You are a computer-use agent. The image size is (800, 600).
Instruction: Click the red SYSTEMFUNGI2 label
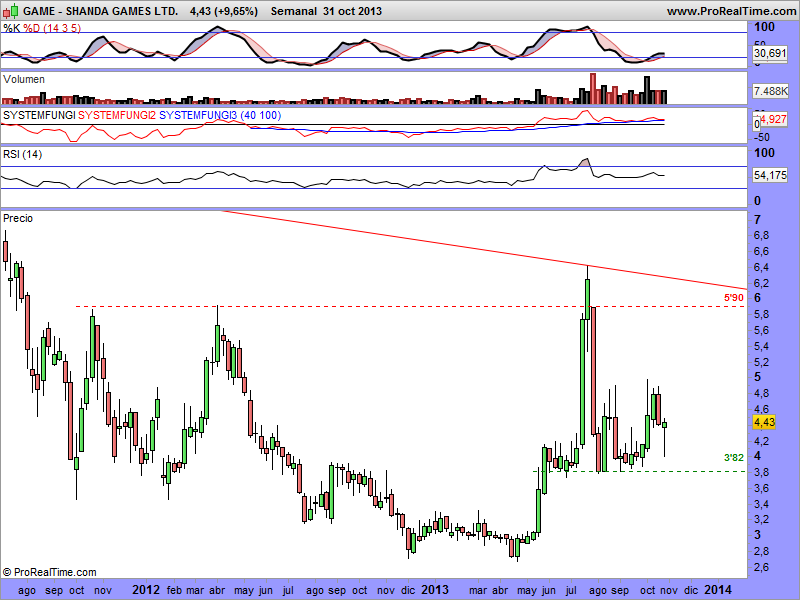pyautogui.click(x=117, y=115)
